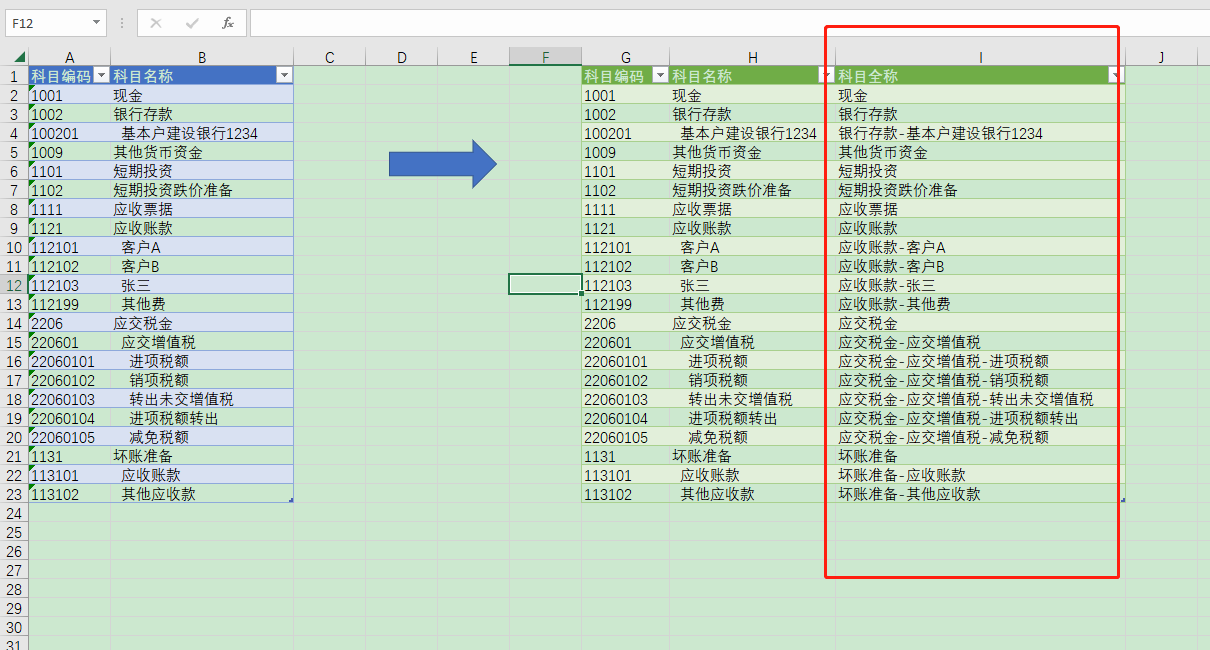Click inside the formula bar input
The image size is (1210, 650).
pos(728,22)
